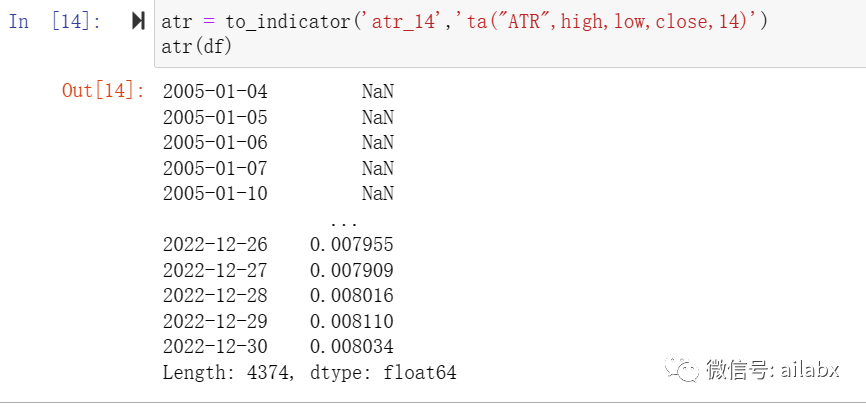Click the 2022-12-27 date row
The height and width of the screenshot is (407, 866).
click(215, 270)
